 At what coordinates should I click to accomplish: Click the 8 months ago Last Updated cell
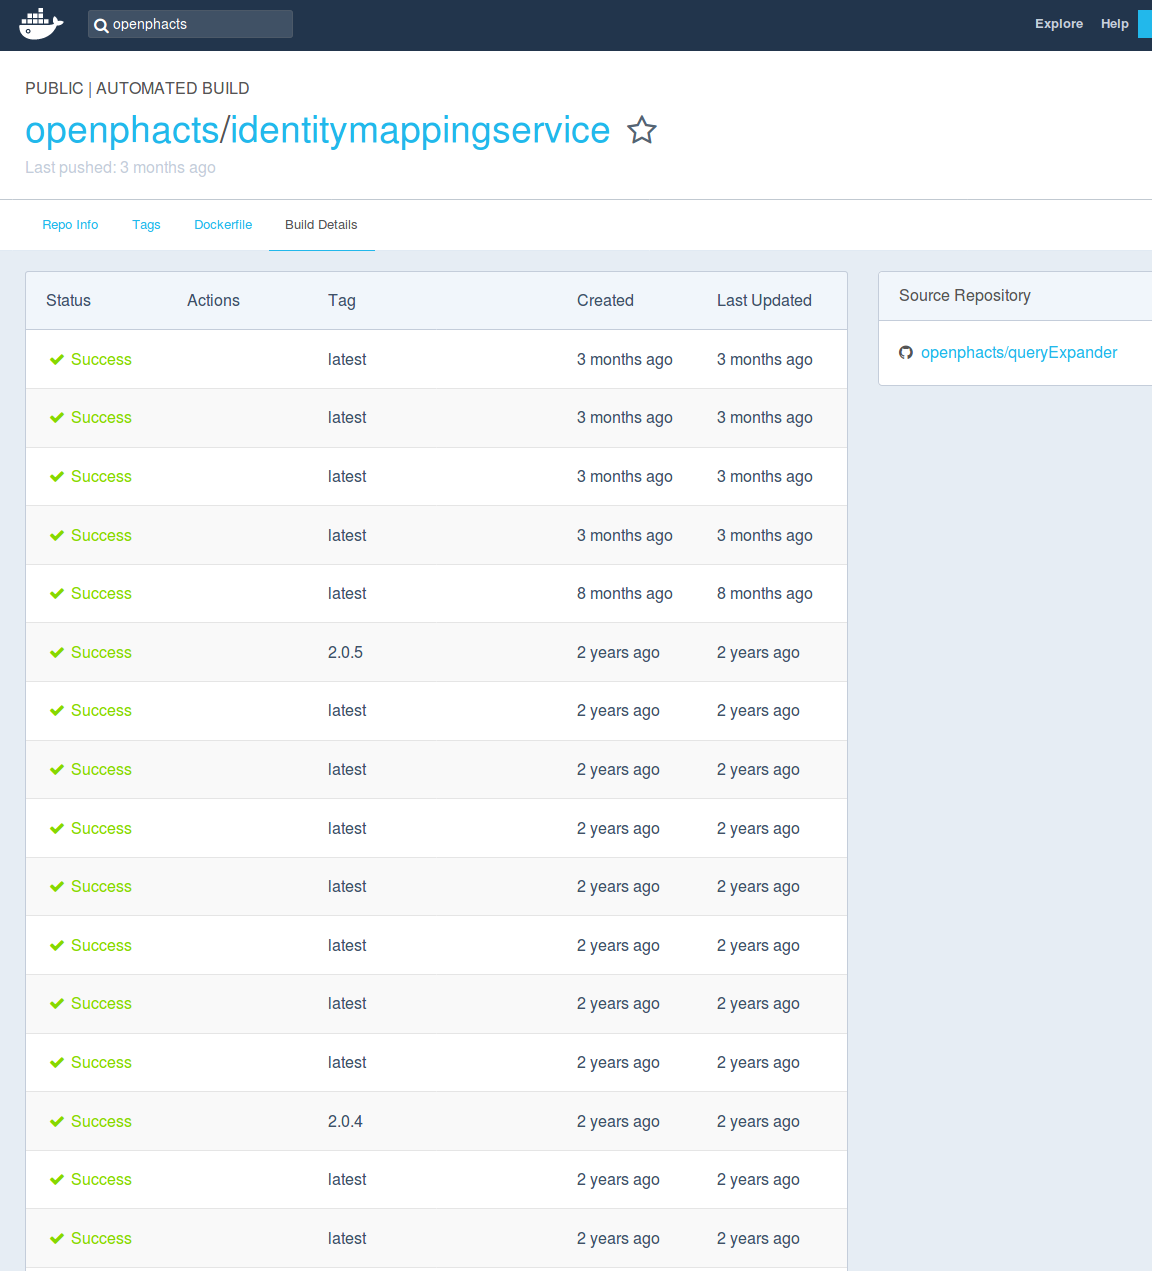click(764, 593)
